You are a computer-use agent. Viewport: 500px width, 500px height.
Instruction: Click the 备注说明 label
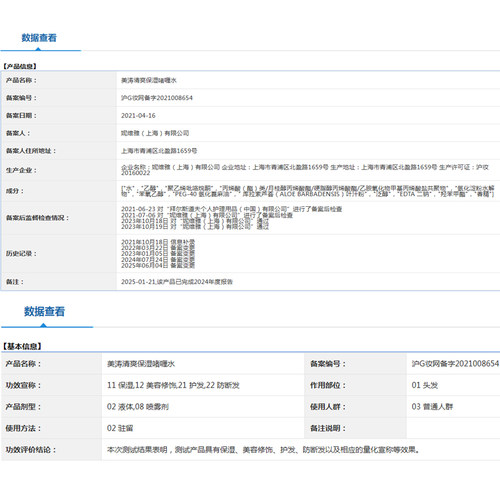tap(328, 428)
